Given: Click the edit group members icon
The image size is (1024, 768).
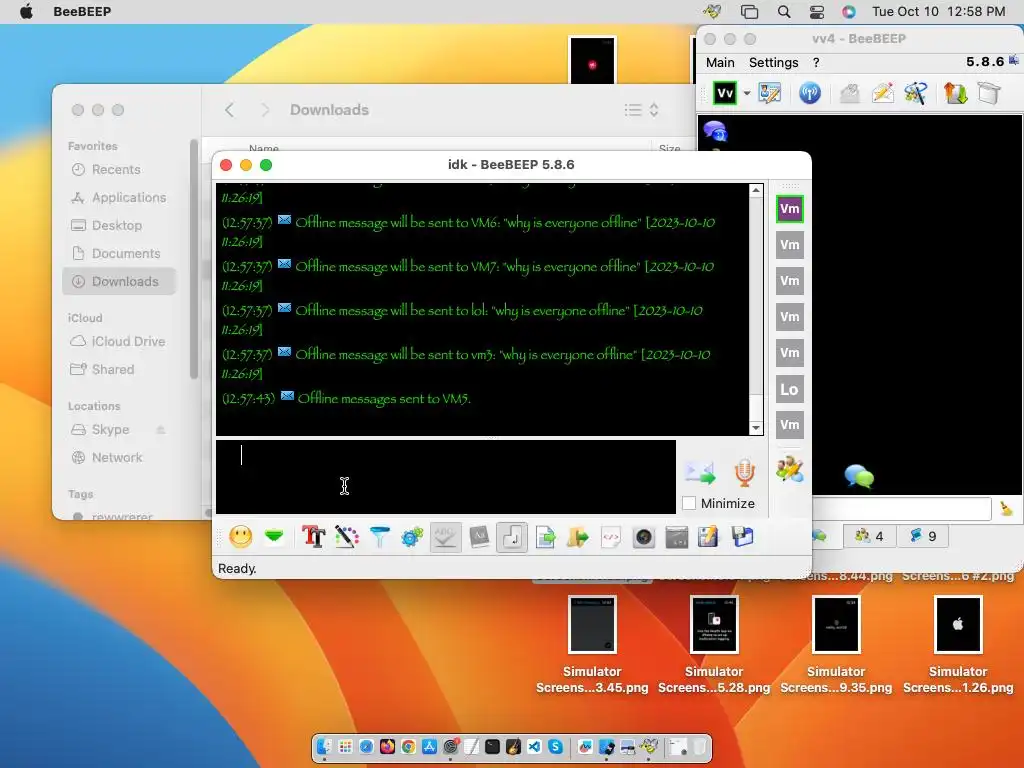Looking at the screenshot, I should point(790,470).
